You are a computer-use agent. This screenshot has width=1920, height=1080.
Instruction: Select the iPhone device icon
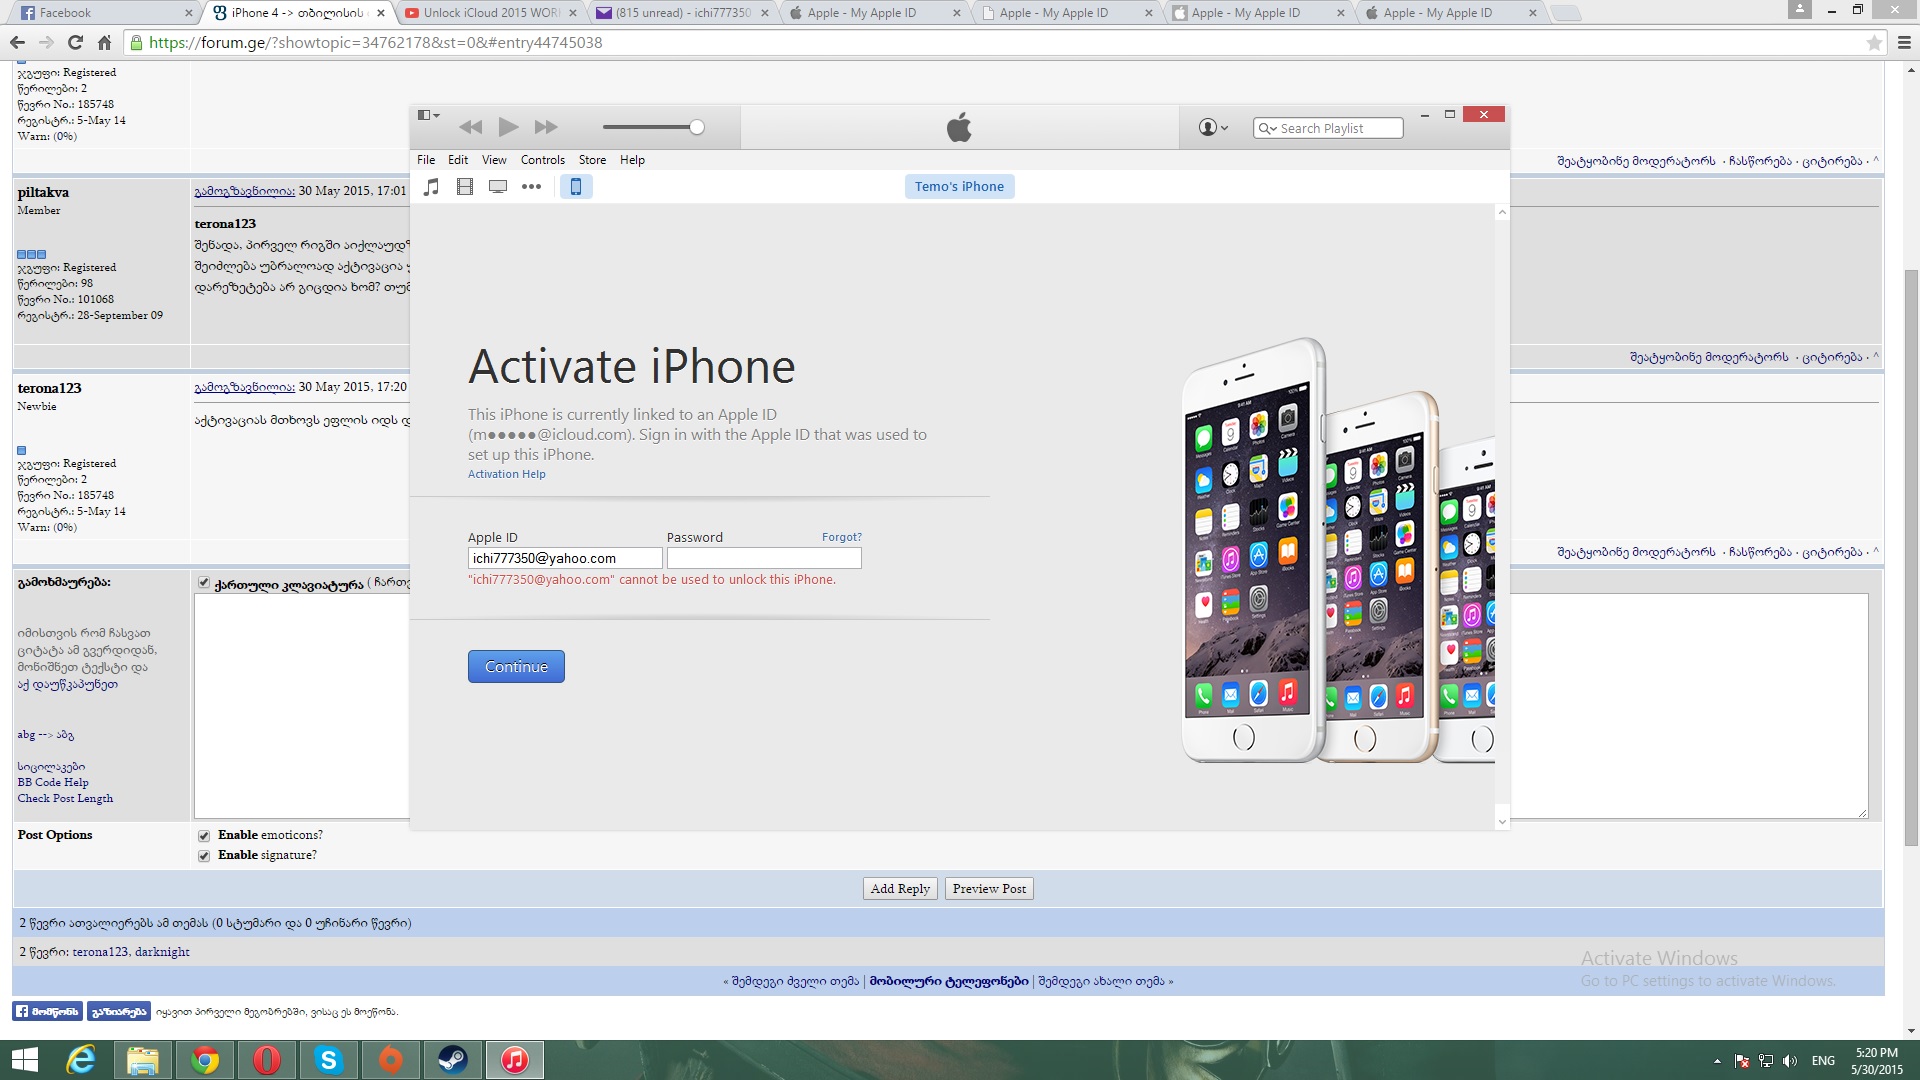tap(576, 187)
